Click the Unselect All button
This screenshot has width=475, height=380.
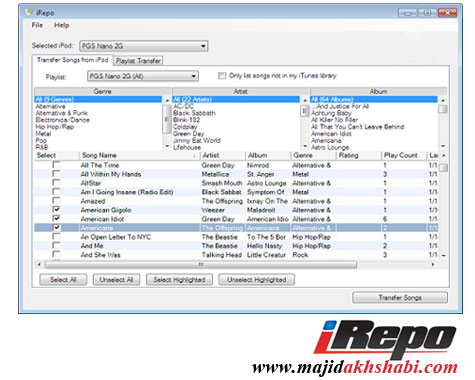coord(116,280)
